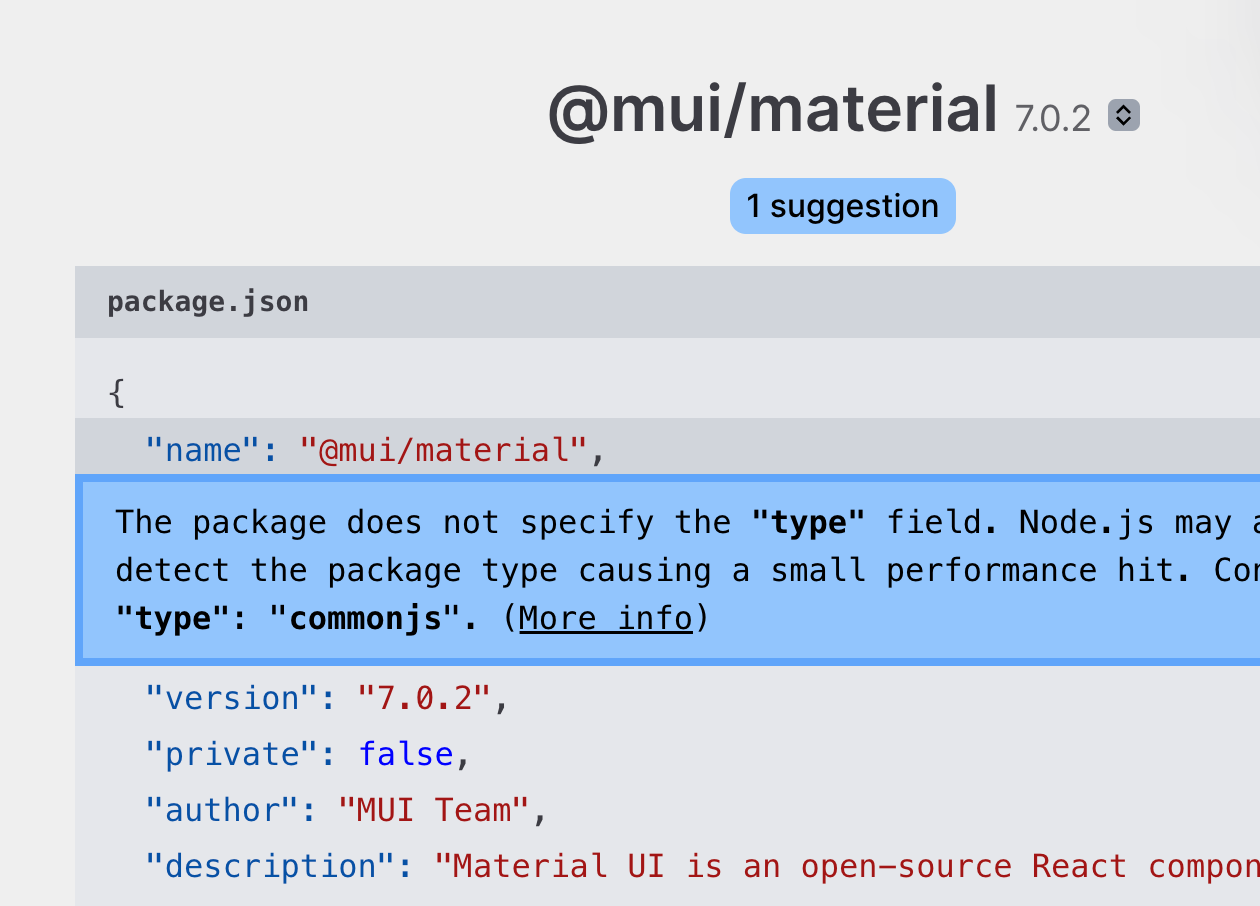Click the "@mui/material" name value string
Screen dimensions: 1260x906
(443, 450)
